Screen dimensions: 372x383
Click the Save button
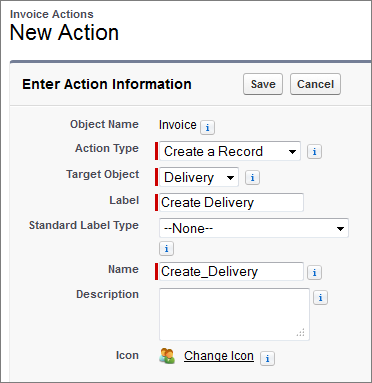click(x=263, y=84)
